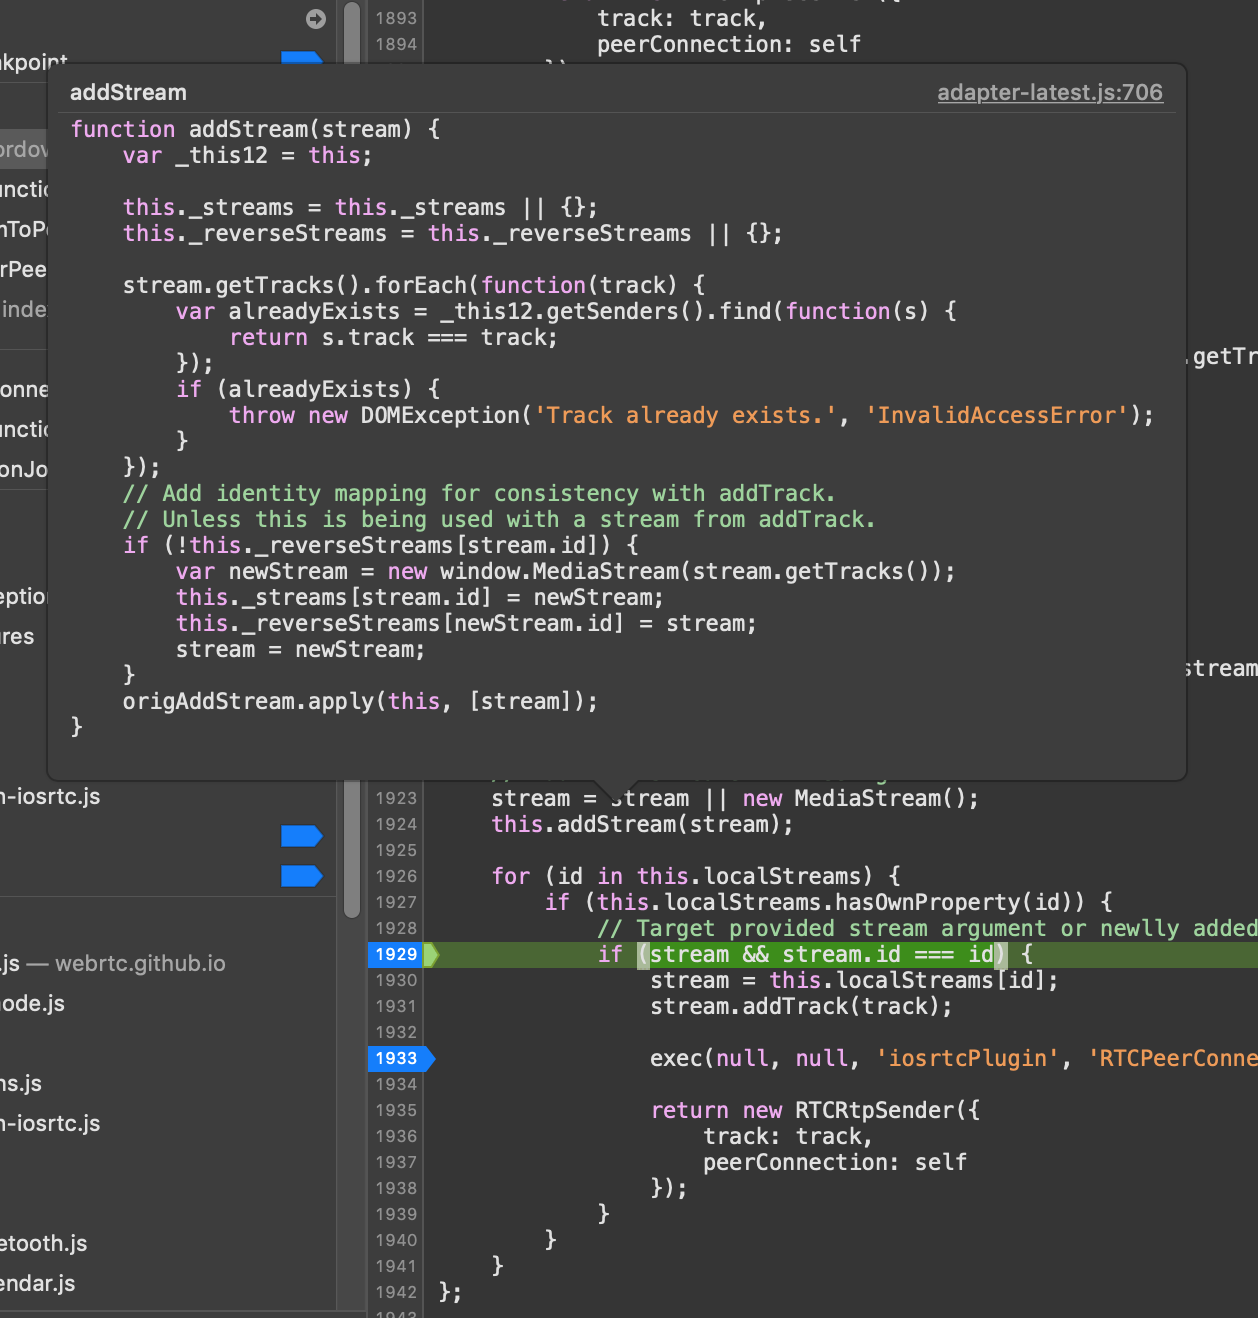Toggle the breakpoint on line 1933
Image resolution: width=1258 pixels, height=1318 pixels.
click(x=402, y=1058)
